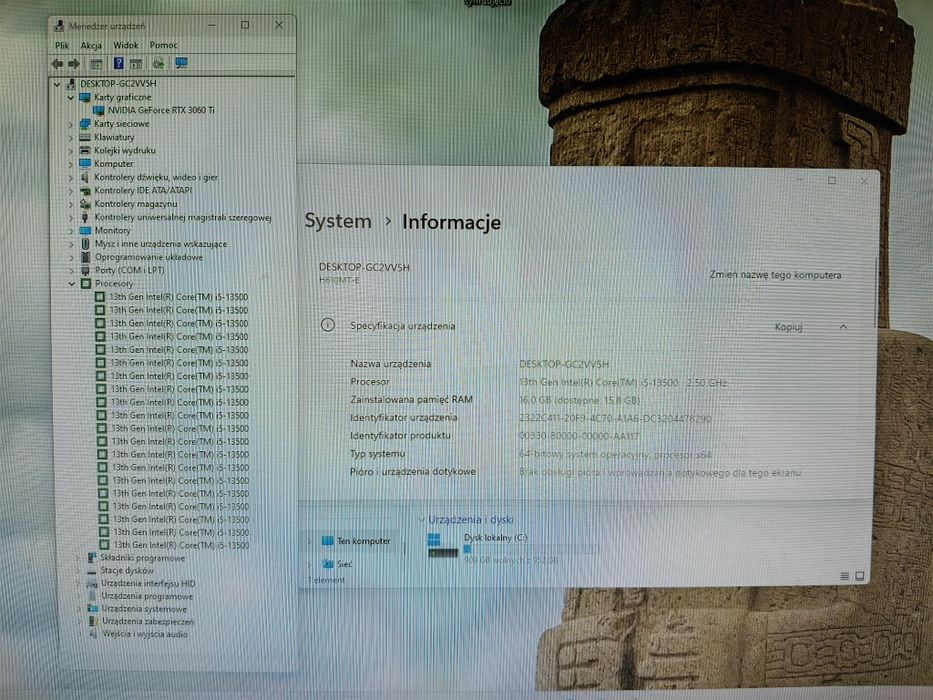Screen dimensions: 933x700
Task: Click the monitor icon in Device Manager toolbar
Action: coord(181,63)
